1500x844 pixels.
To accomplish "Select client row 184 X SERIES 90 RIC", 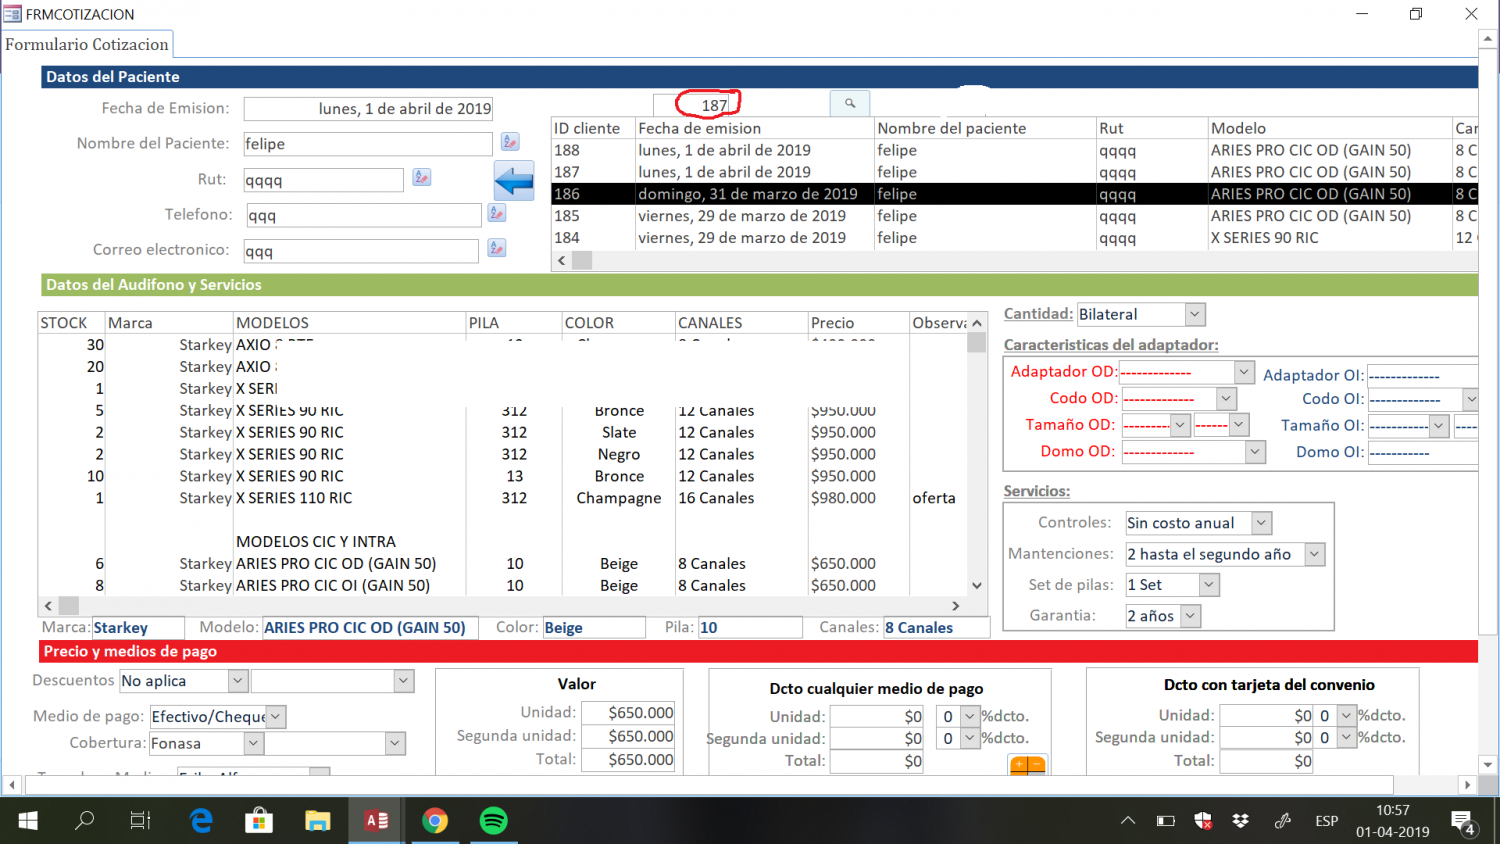I will pos(1014,238).
